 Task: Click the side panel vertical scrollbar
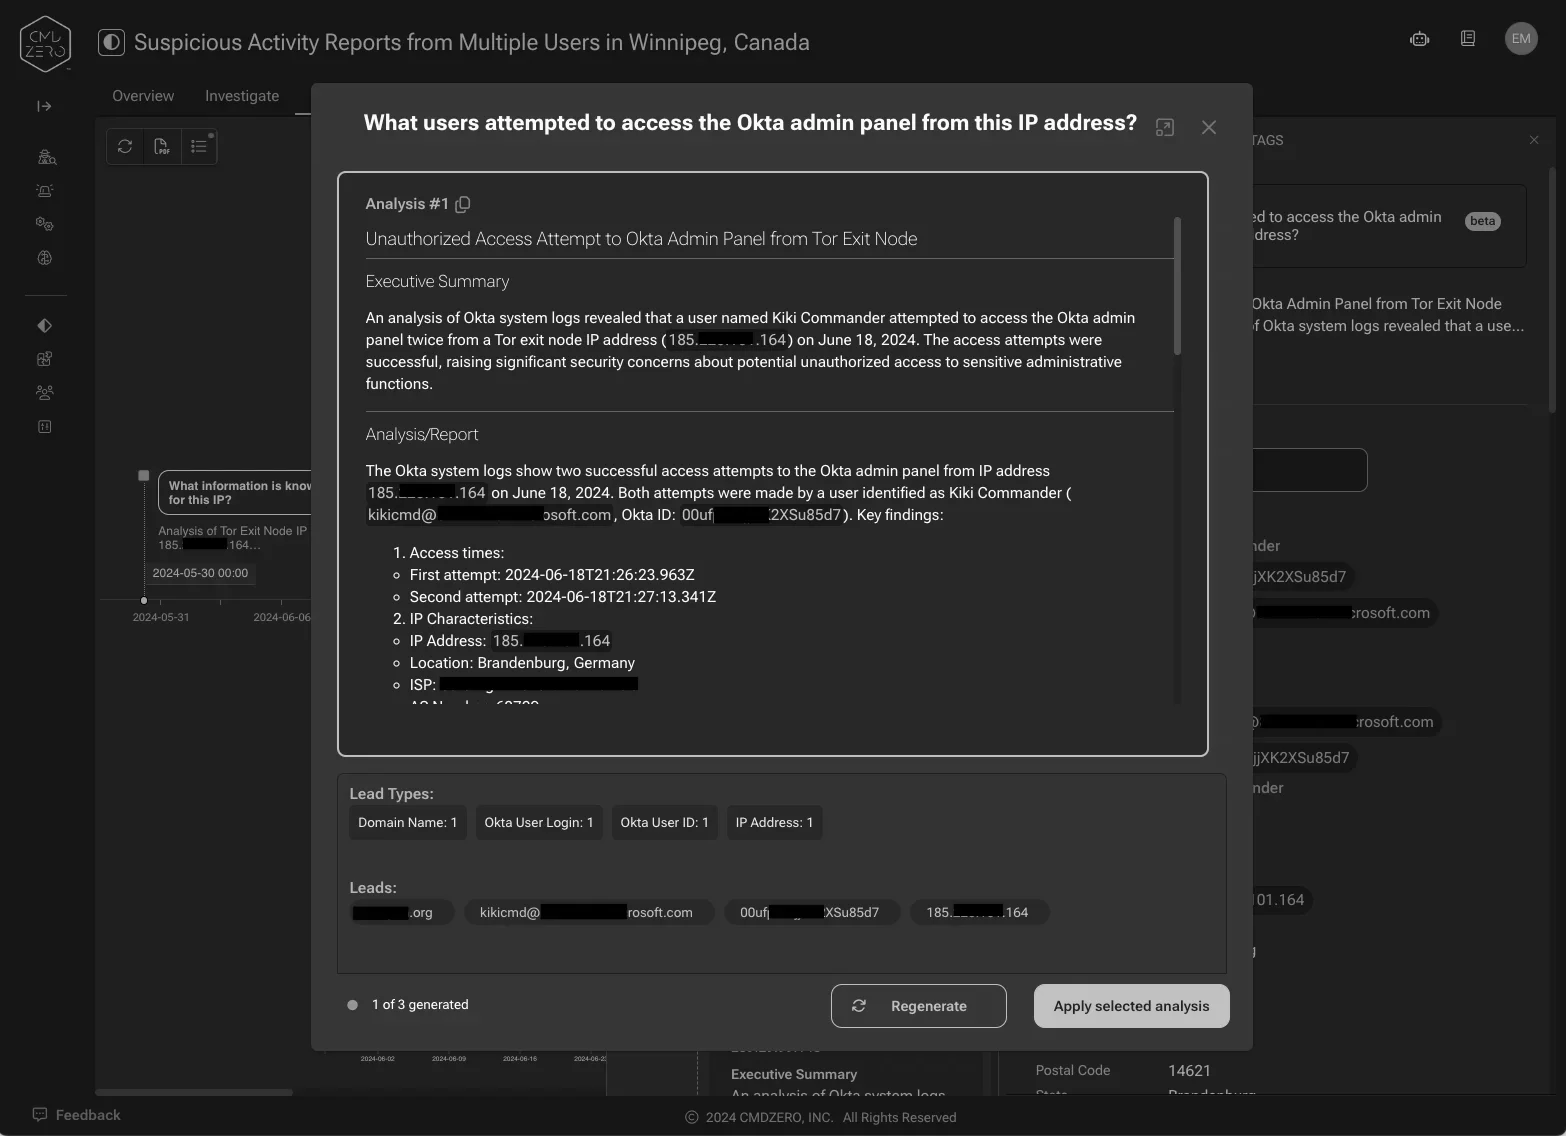(1552, 290)
